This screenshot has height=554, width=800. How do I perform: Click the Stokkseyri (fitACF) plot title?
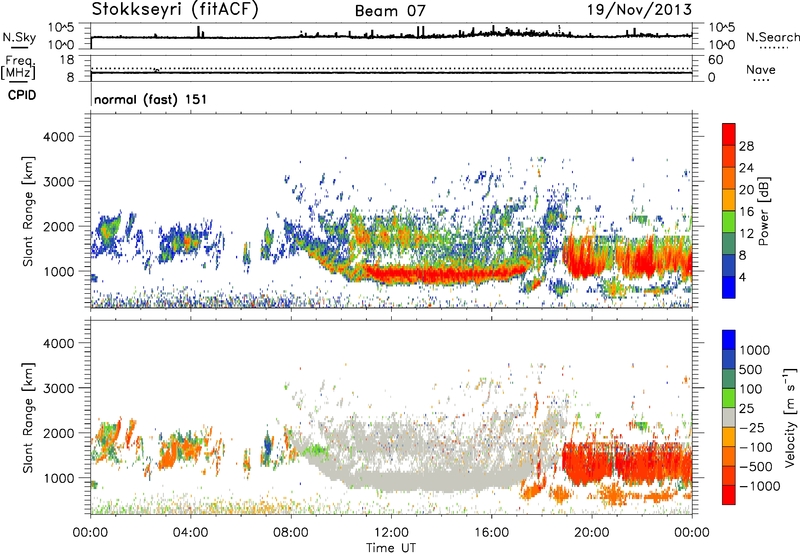(175, 9)
